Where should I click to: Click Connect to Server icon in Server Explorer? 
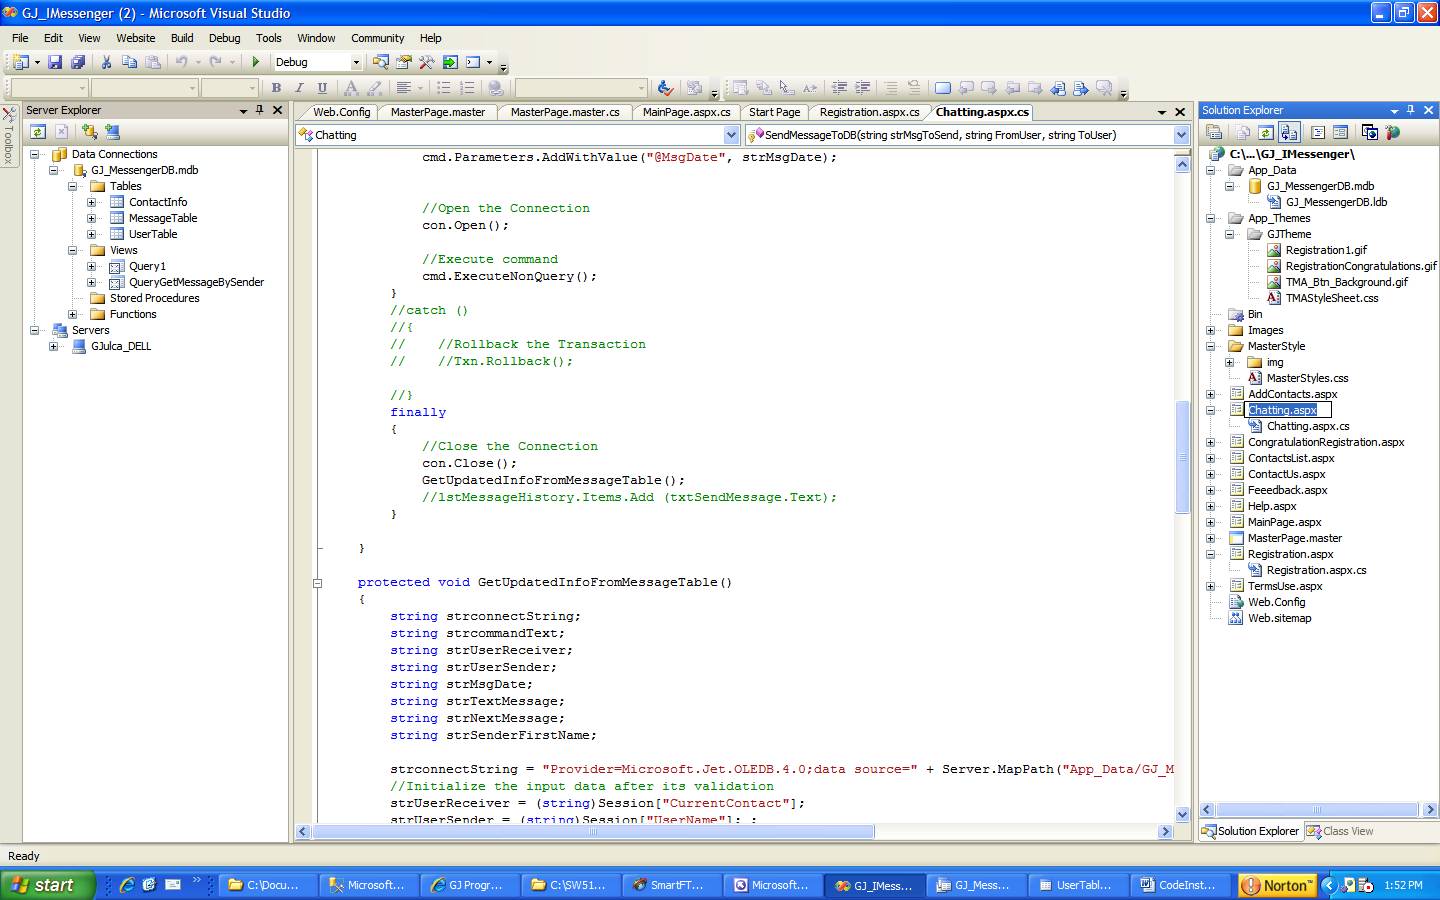point(112,132)
